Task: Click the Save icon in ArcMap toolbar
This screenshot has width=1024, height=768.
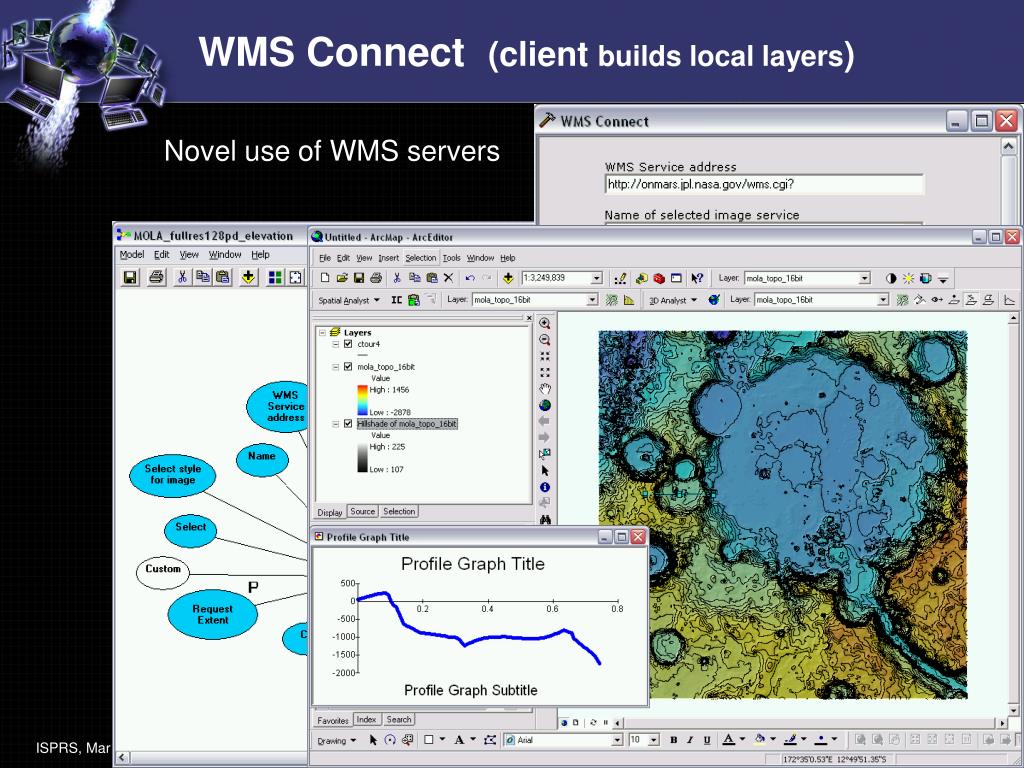Action: (x=359, y=278)
